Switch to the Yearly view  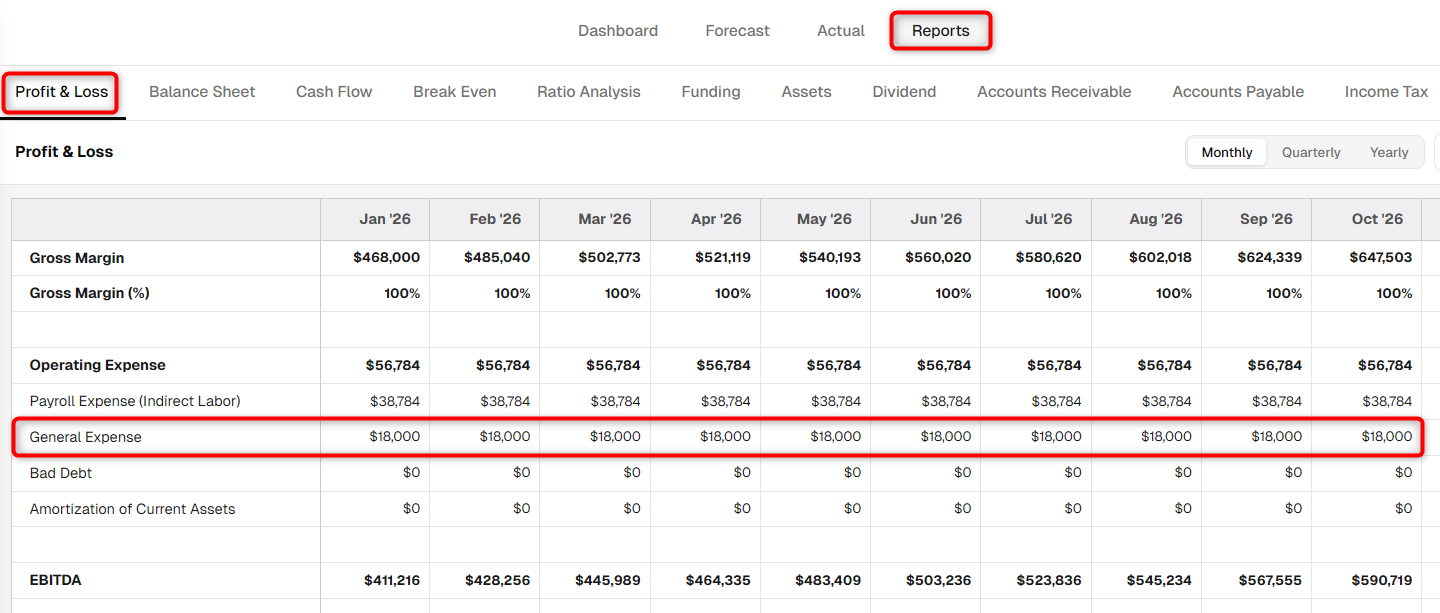pyautogui.click(x=1389, y=152)
